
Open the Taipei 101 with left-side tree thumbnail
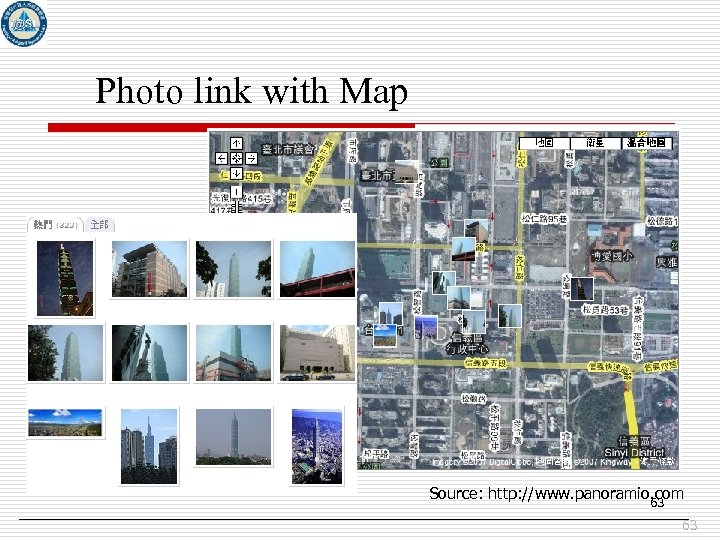(x=66, y=353)
